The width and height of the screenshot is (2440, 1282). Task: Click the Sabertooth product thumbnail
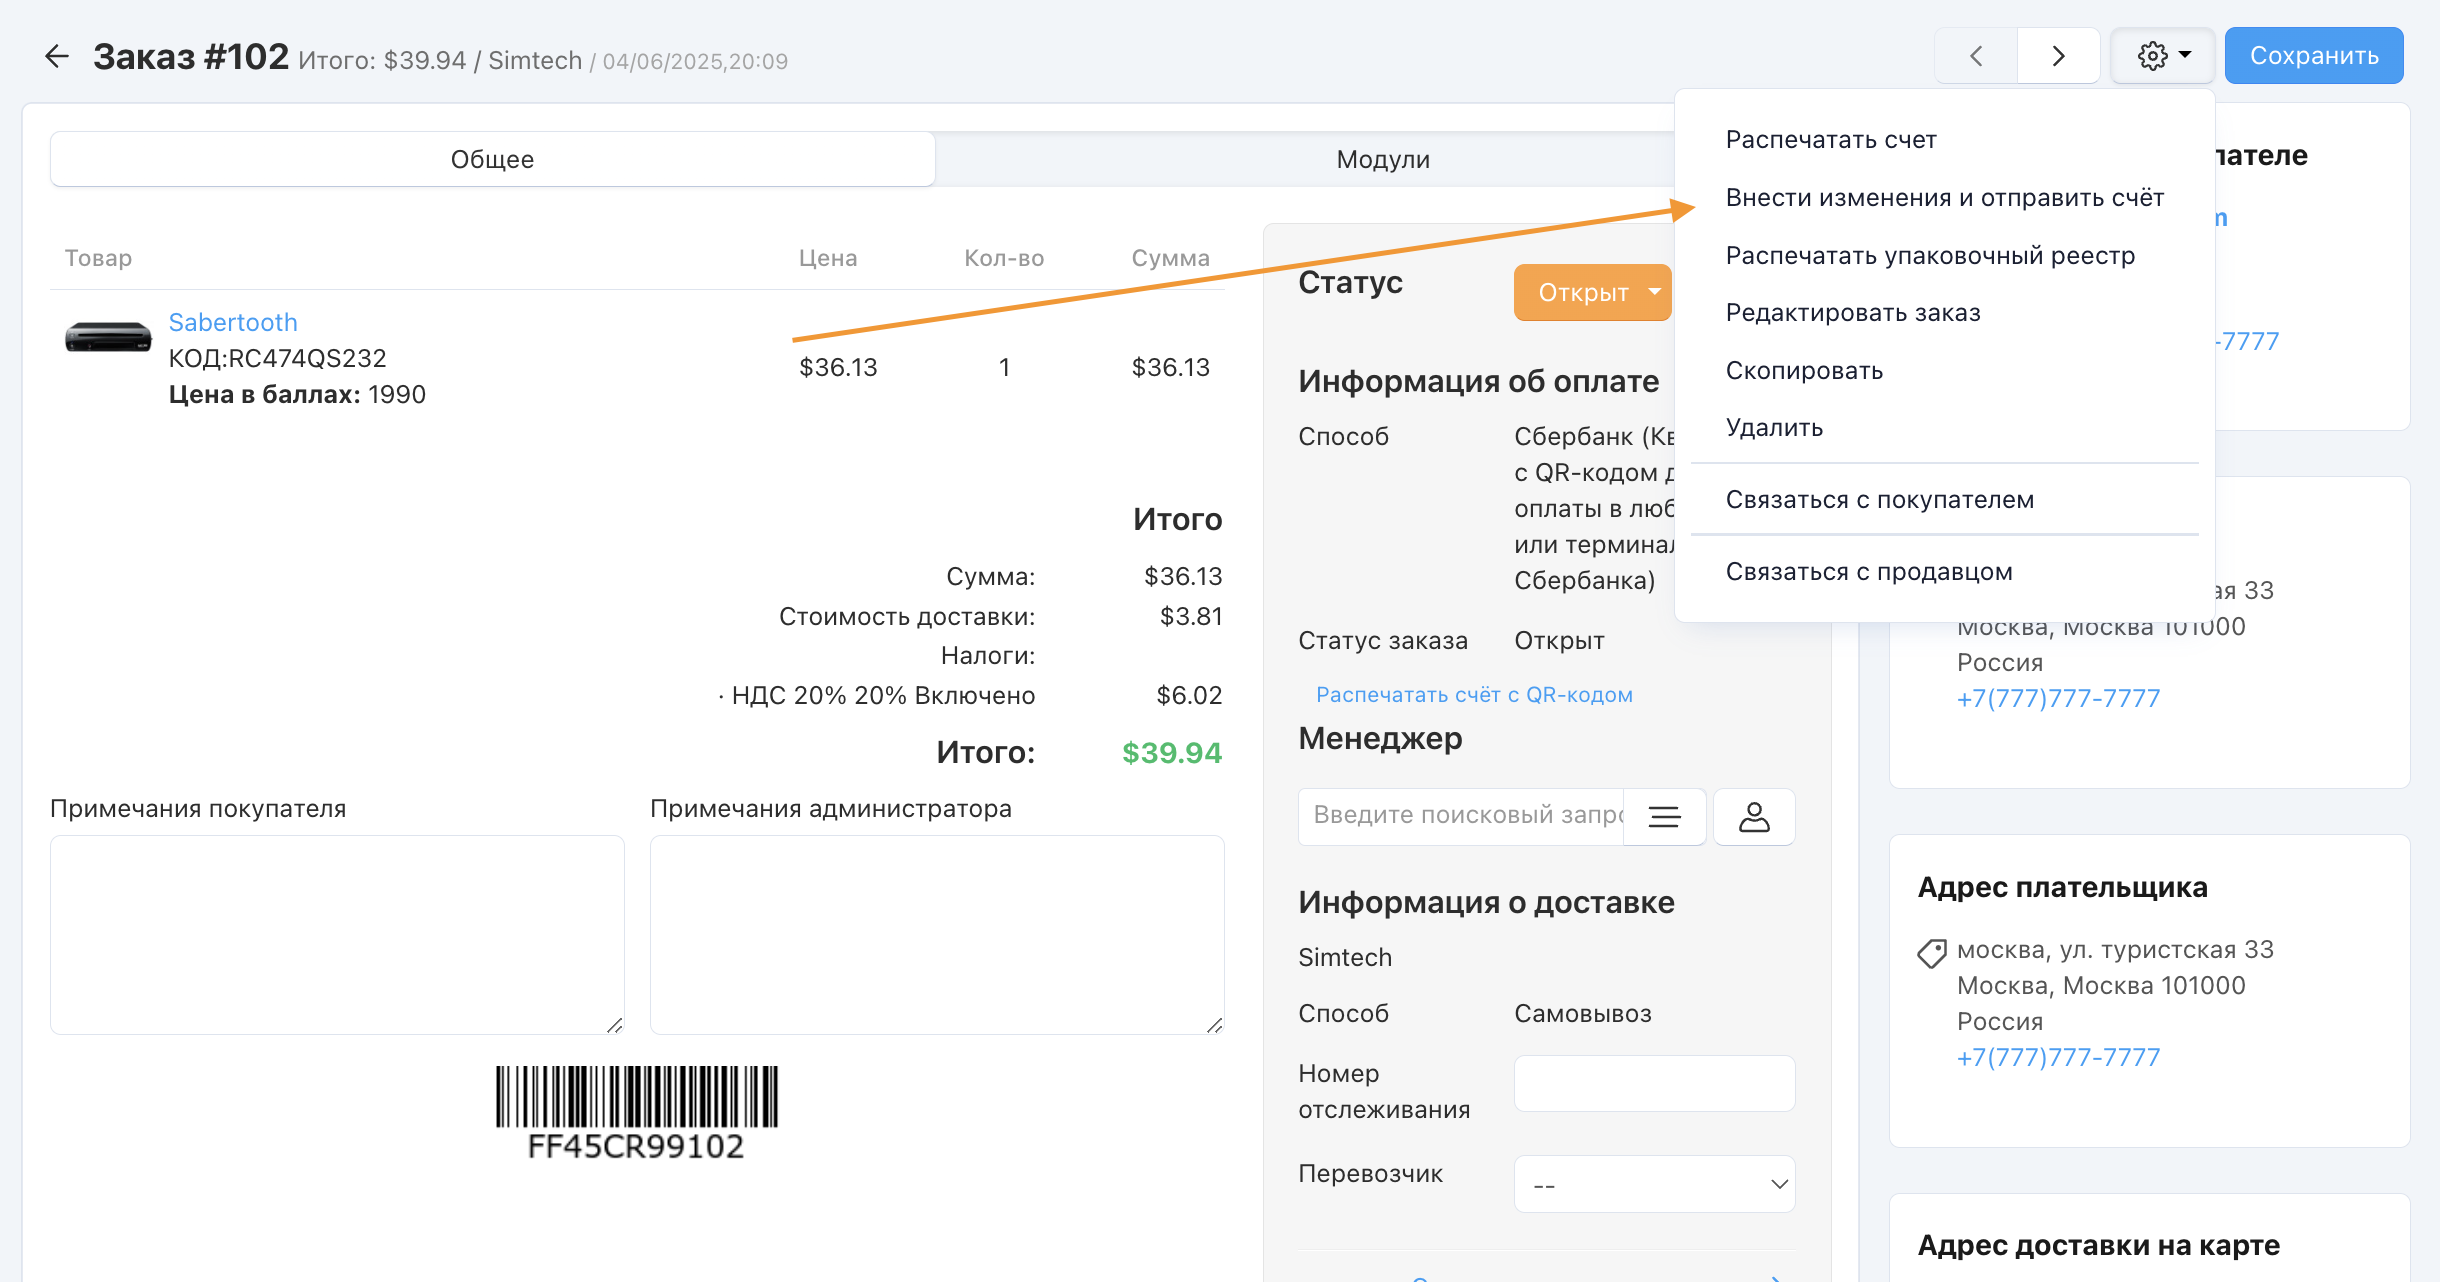point(108,338)
